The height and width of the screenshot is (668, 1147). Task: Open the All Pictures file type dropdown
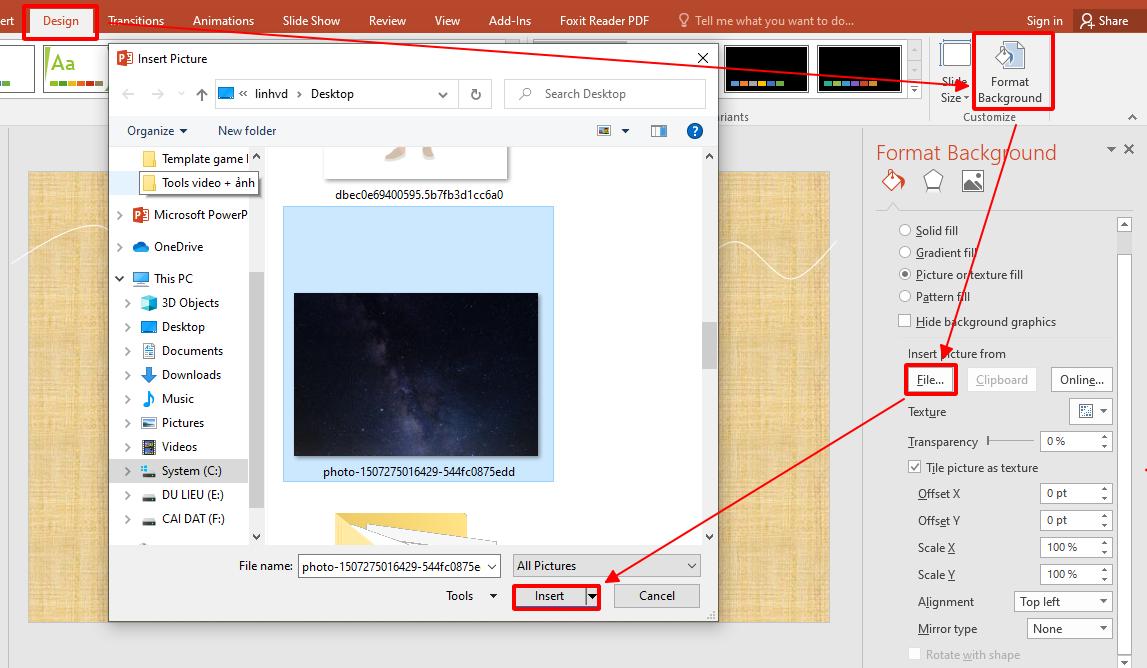[x=605, y=565]
